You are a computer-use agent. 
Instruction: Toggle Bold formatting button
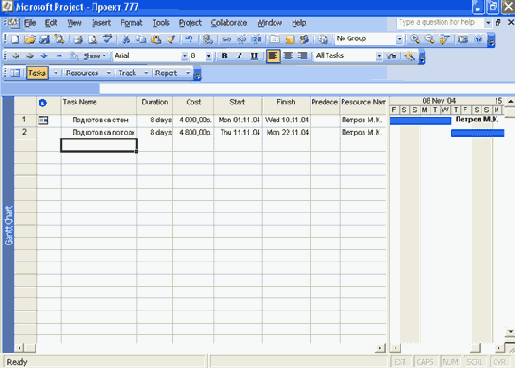pyautogui.click(x=225, y=56)
